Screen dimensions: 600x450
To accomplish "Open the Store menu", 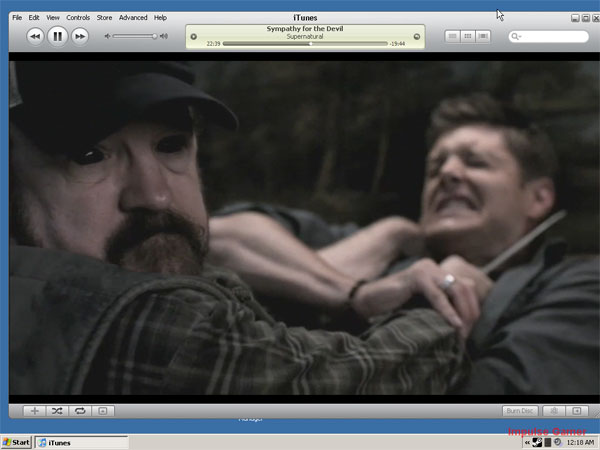I will [x=104, y=18].
